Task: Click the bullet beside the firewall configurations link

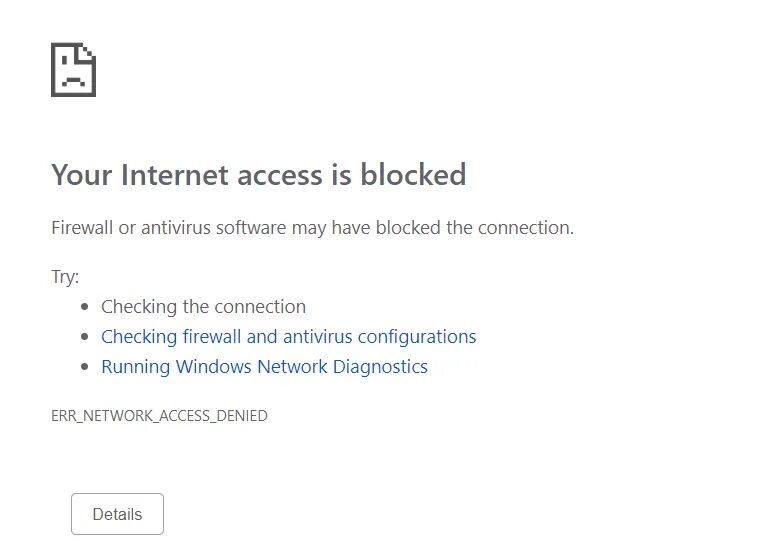Action: [84, 338]
